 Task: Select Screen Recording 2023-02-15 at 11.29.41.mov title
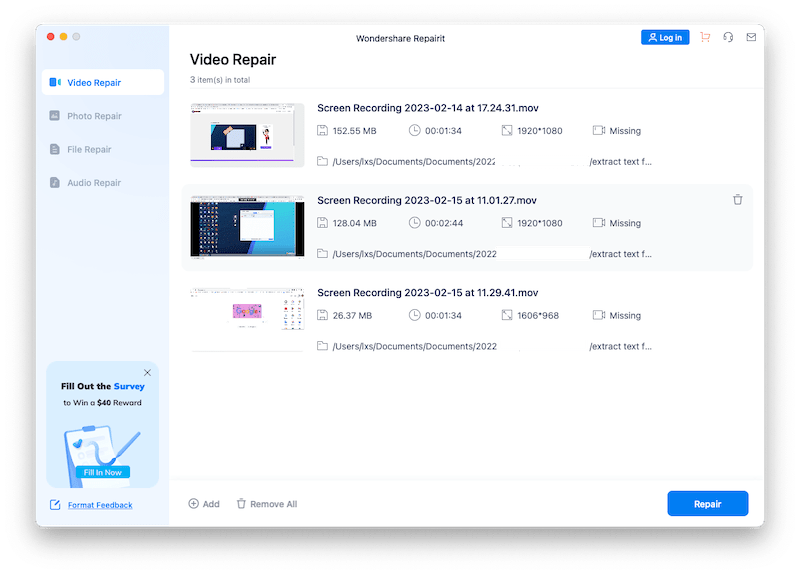coord(428,293)
